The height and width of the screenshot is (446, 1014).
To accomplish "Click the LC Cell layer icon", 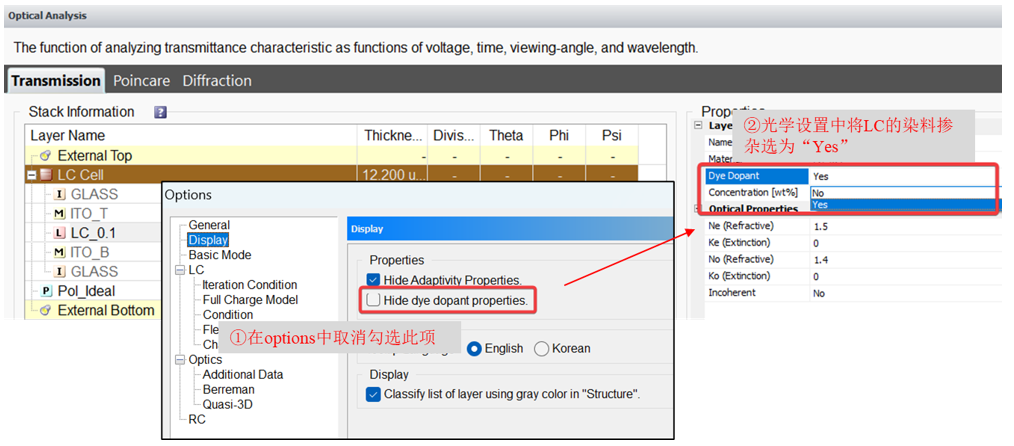I will pyautogui.click(x=46, y=175).
